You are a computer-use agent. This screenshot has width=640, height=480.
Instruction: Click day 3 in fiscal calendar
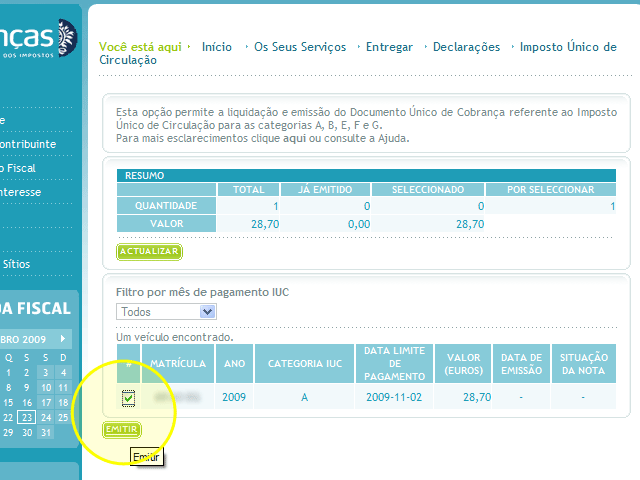[46, 373]
